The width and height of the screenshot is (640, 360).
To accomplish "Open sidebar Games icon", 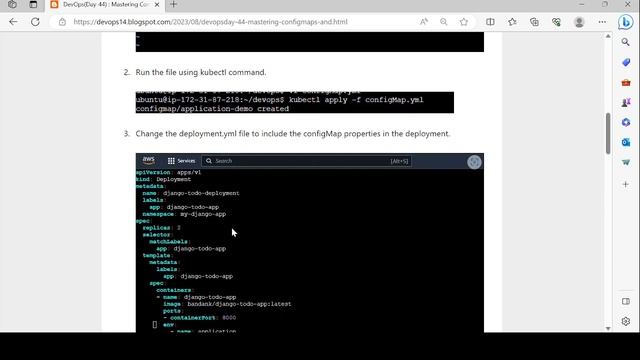I will tap(626, 102).
